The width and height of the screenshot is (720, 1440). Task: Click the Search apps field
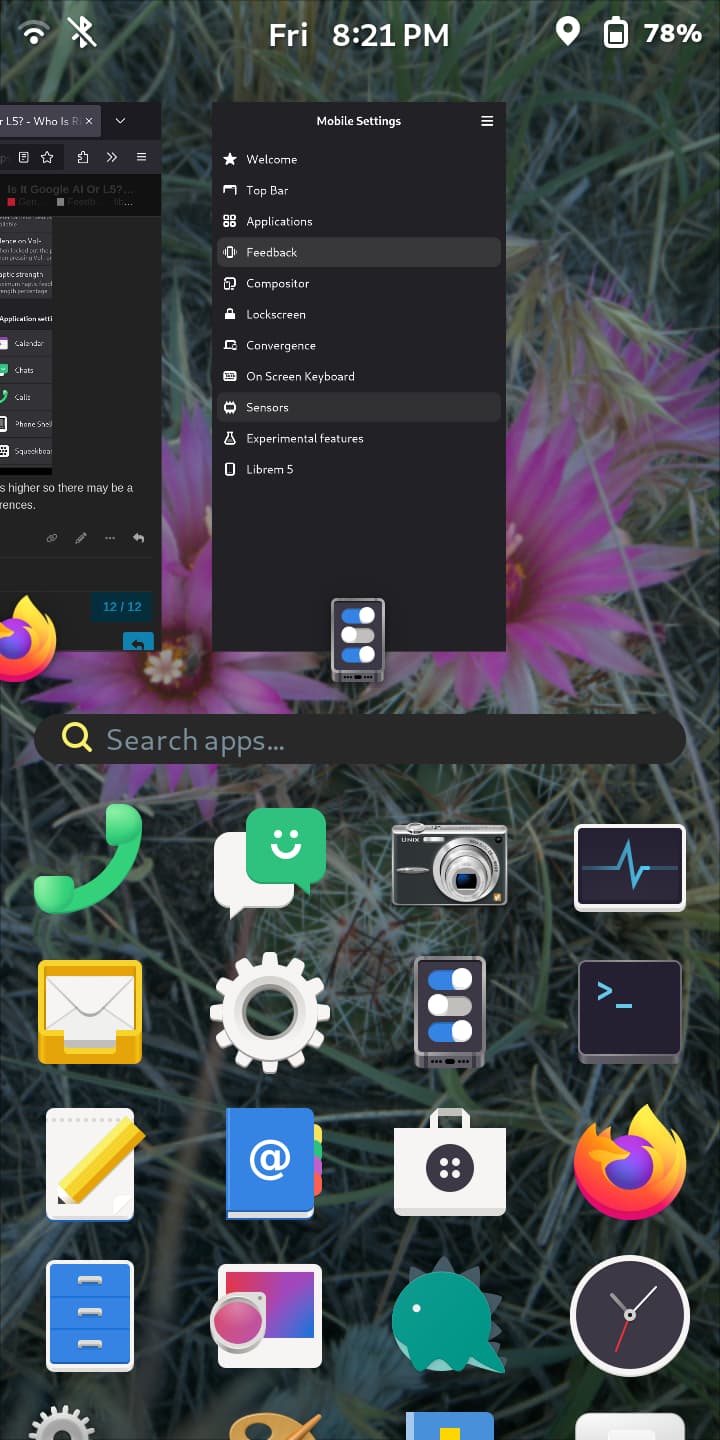(x=360, y=740)
